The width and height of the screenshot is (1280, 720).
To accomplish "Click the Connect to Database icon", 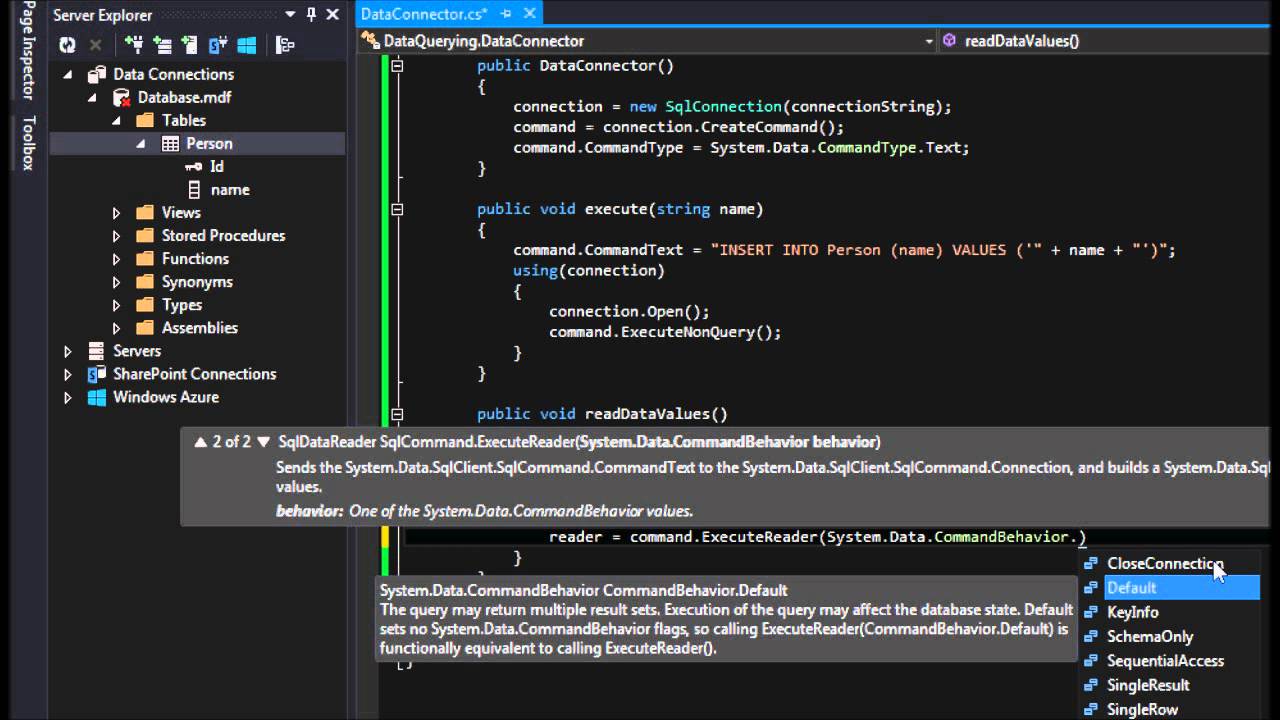I will [134, 45].
